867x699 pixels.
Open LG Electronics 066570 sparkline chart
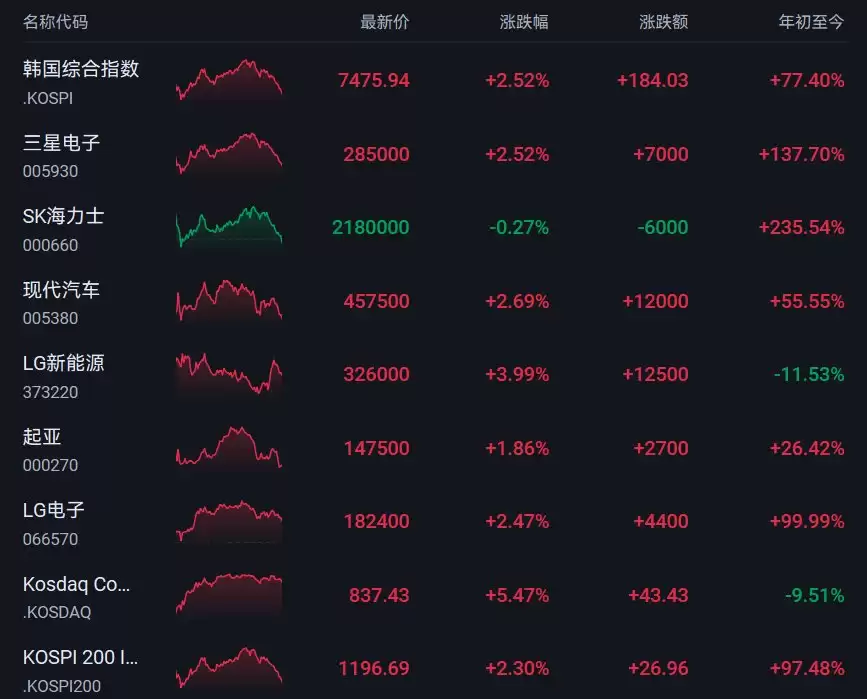coord(229,521)
